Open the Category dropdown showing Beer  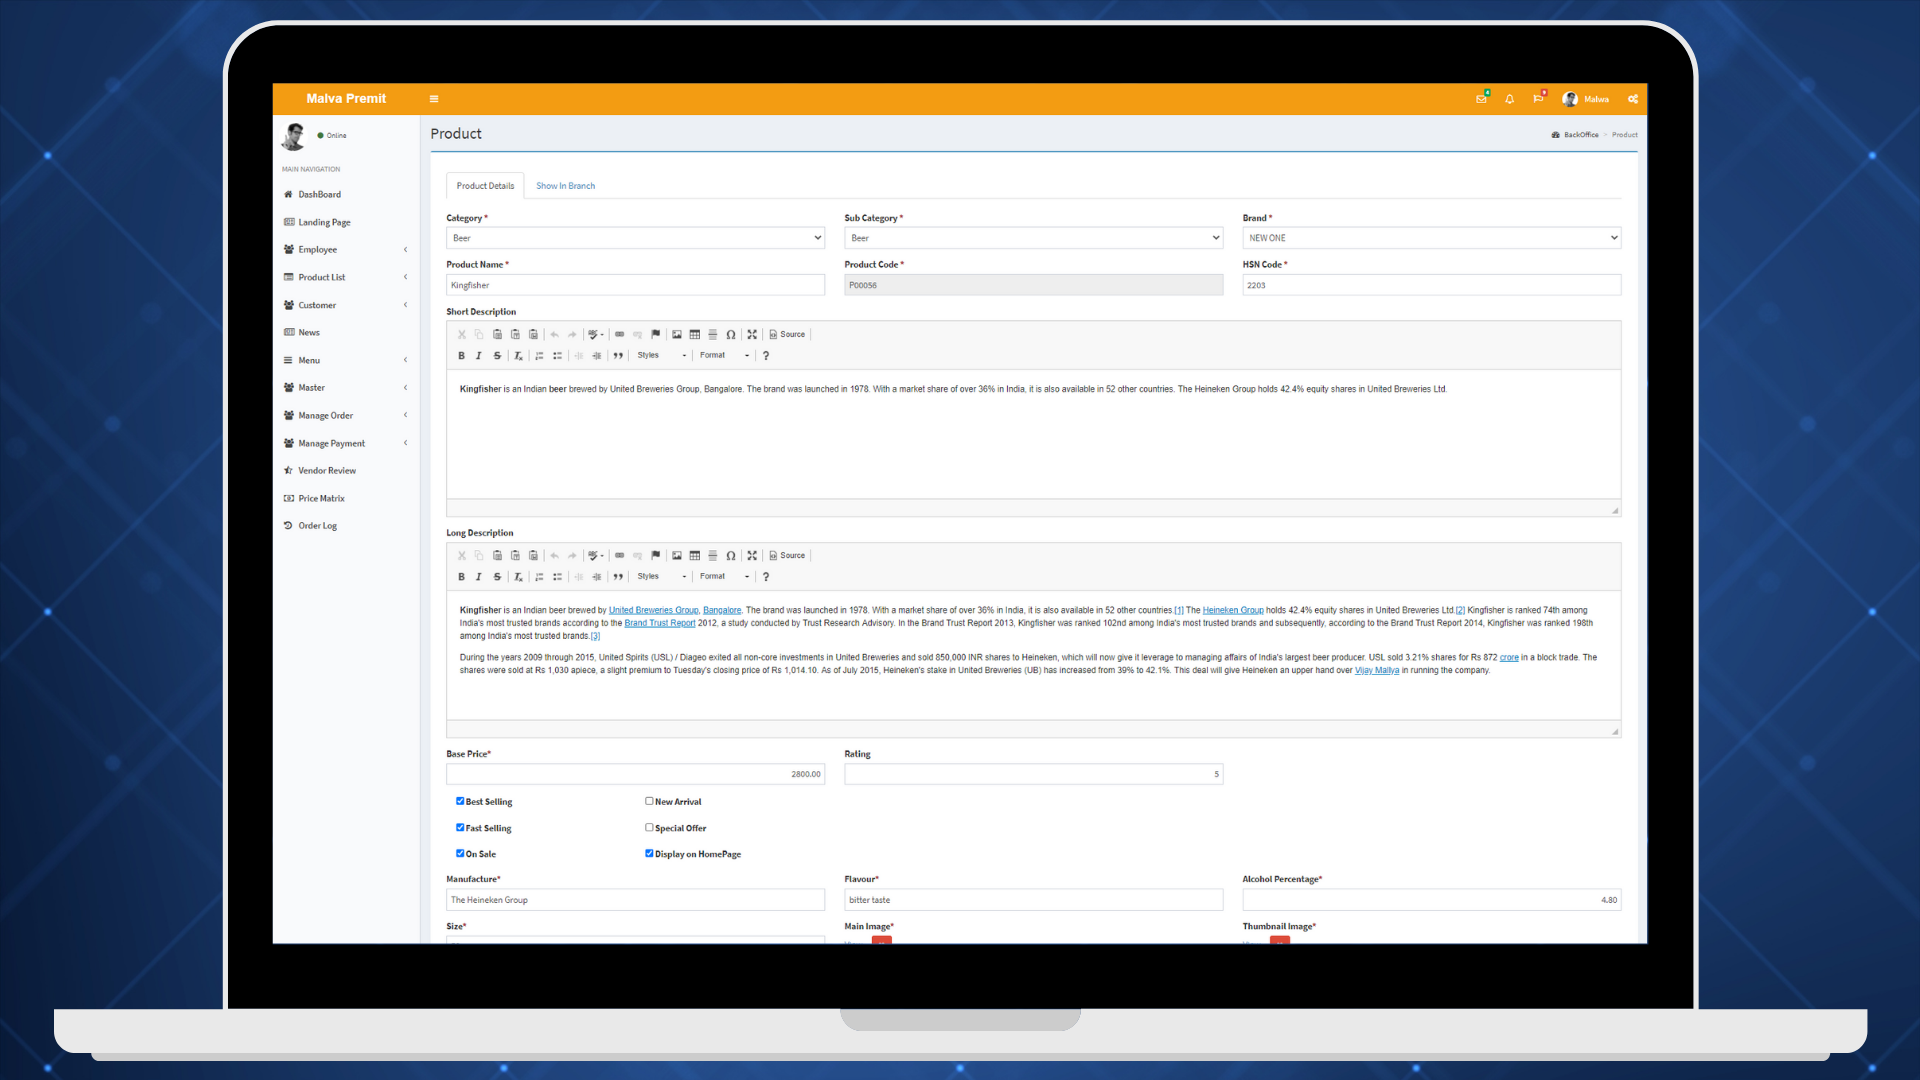[635, 238]
